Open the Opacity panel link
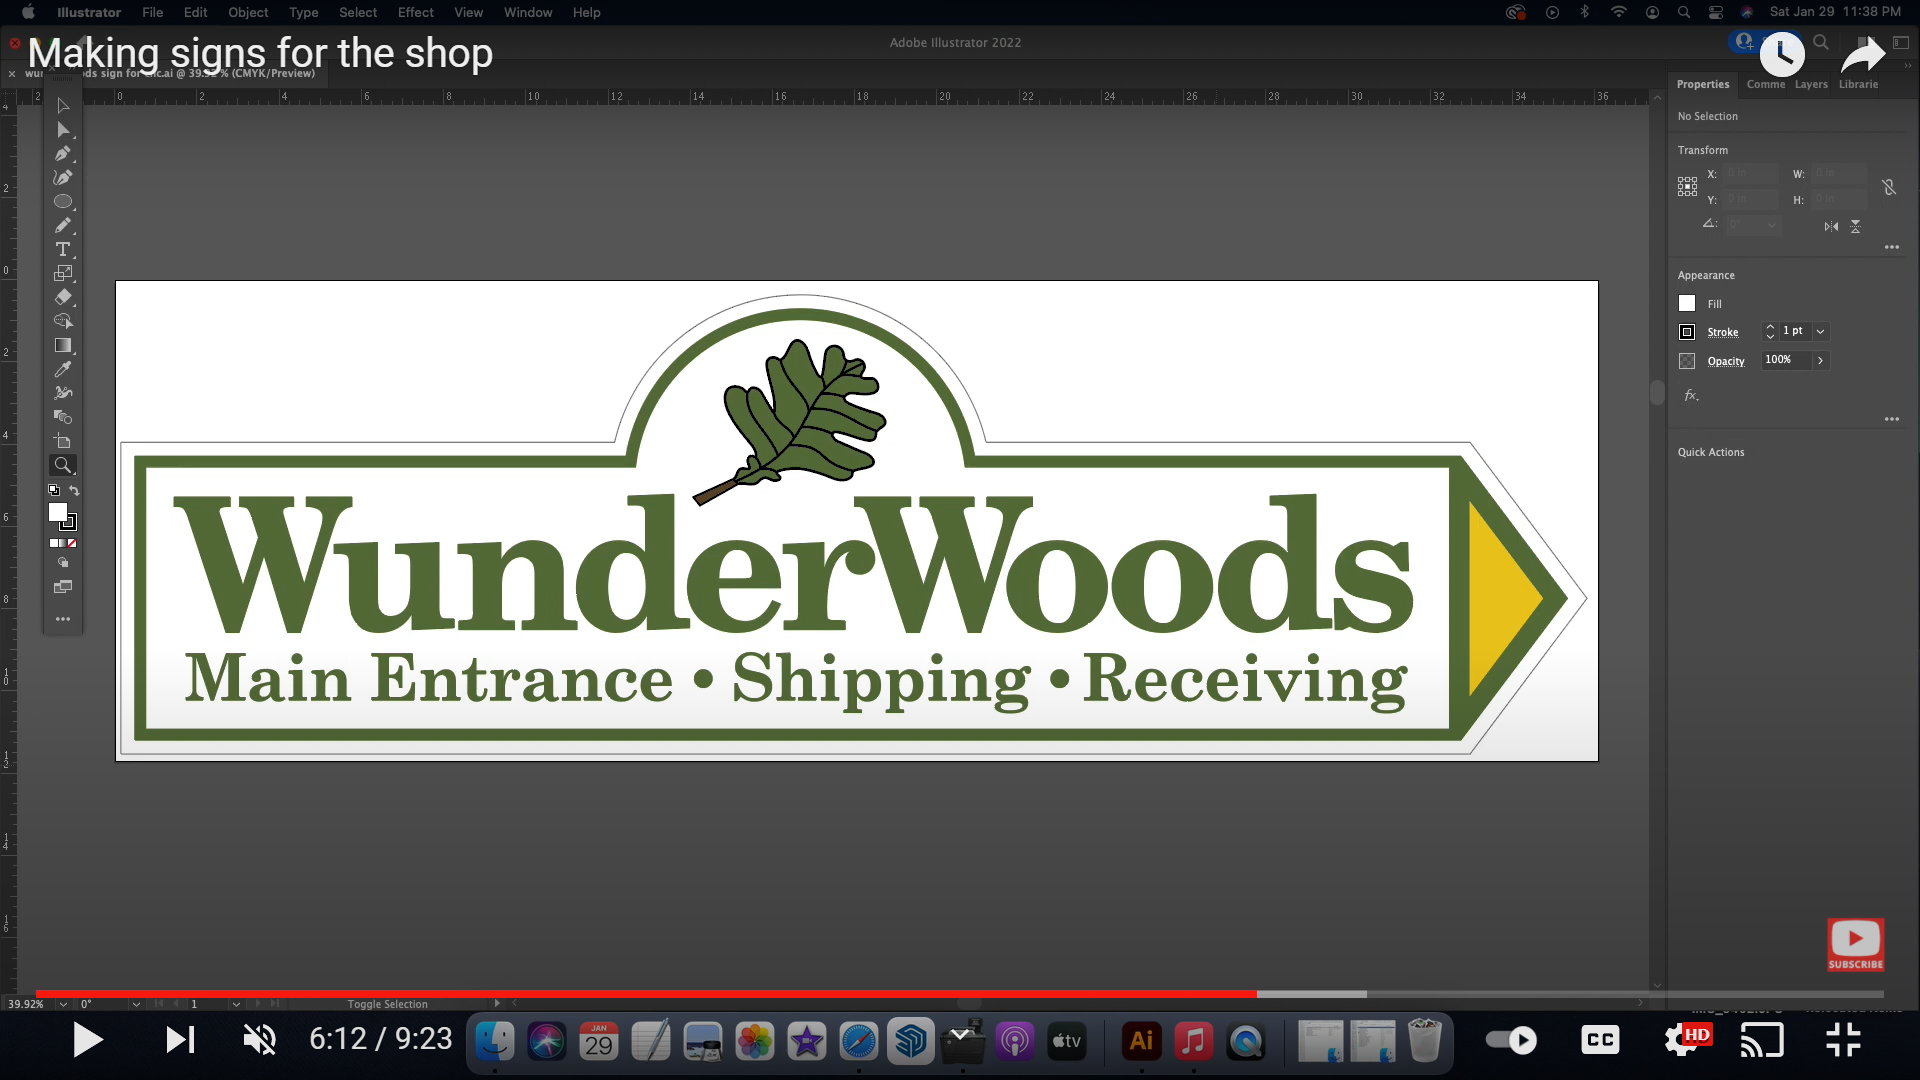The width and height of the screenshot is (1920, 1080). 1726,361
